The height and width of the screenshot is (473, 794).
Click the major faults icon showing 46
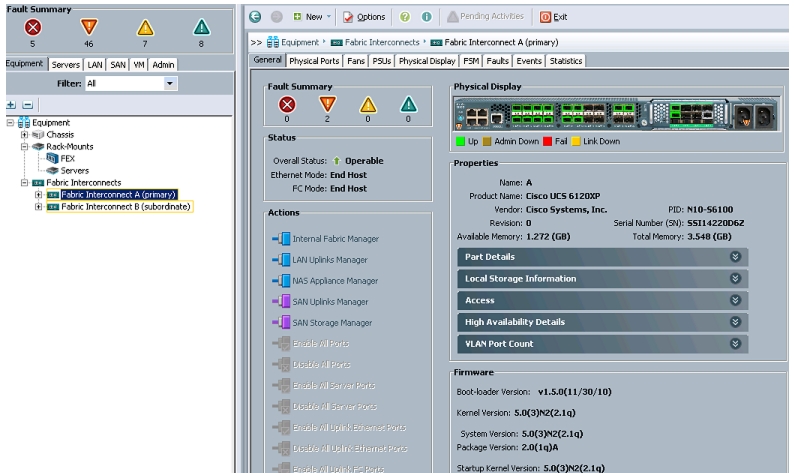point(89,27)
